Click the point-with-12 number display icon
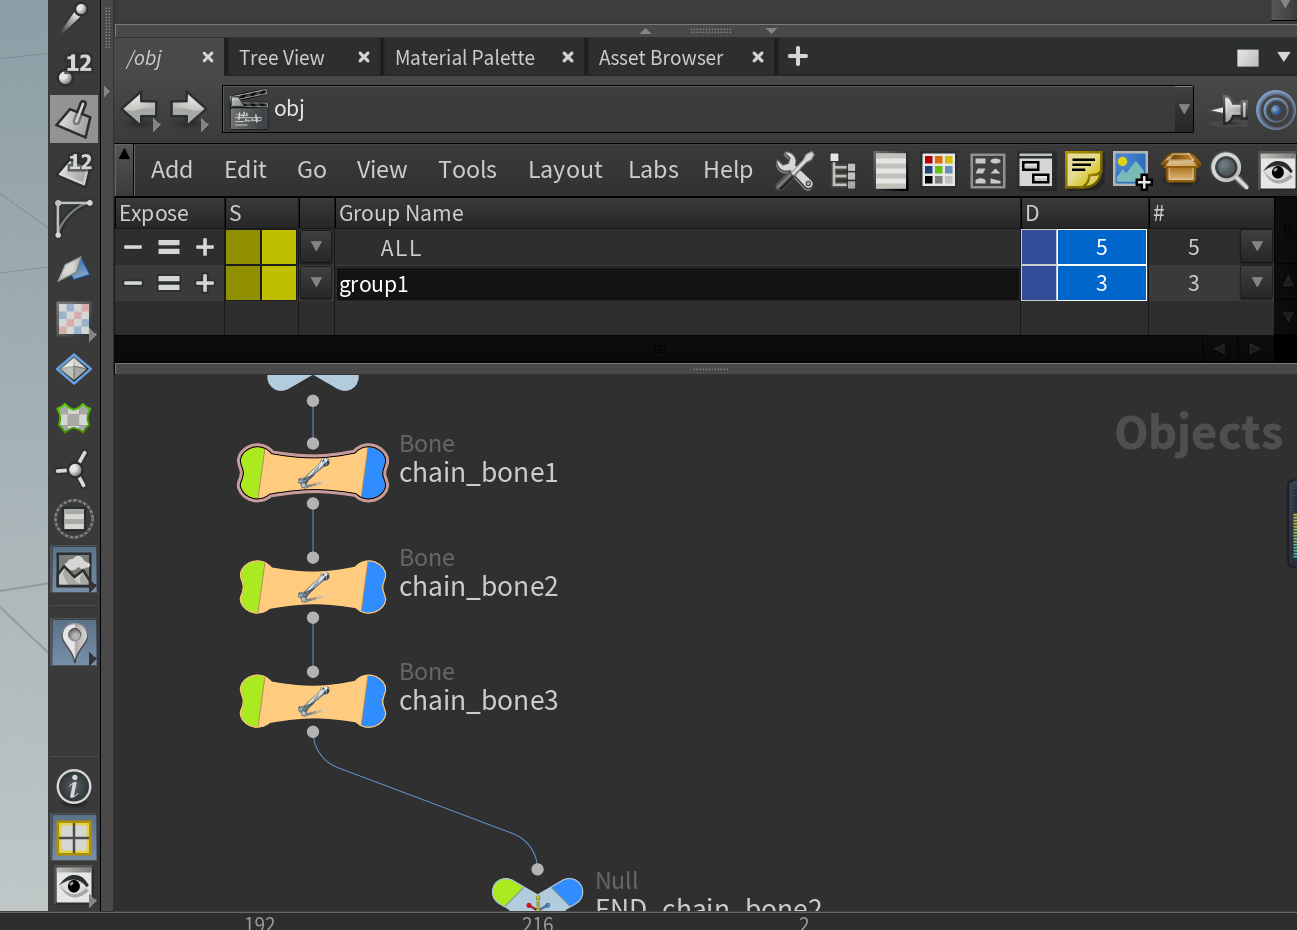 74,68
